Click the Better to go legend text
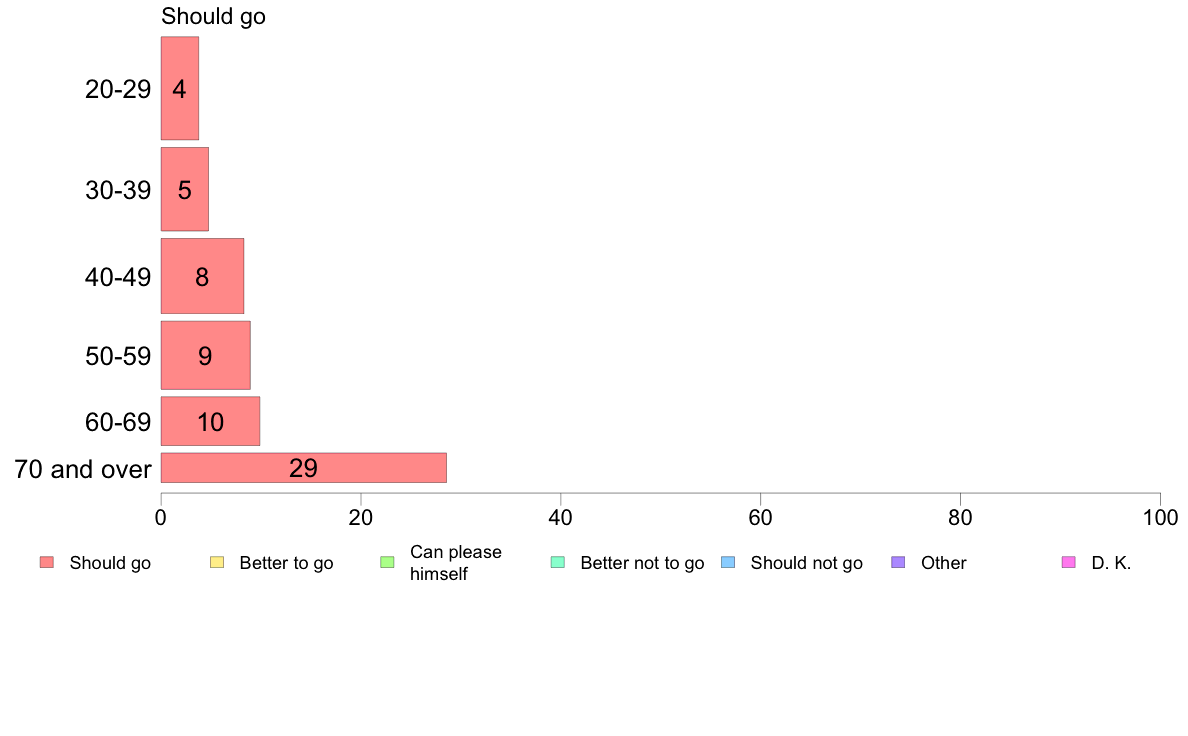This screenshot has width=1188, height=736. (286, 563)
